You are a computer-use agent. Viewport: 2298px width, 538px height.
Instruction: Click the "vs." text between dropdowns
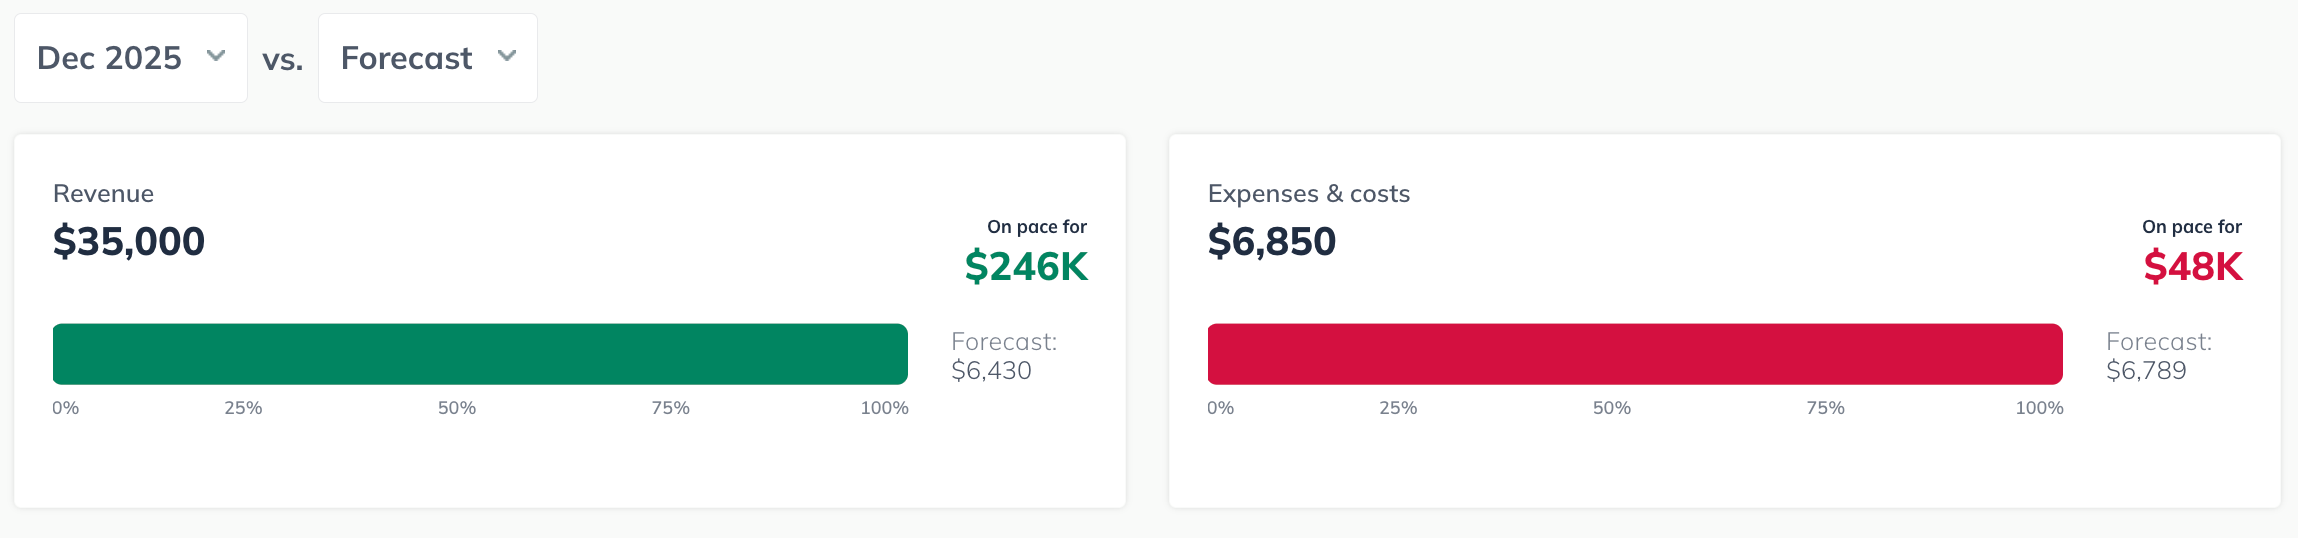click(283, 60)
